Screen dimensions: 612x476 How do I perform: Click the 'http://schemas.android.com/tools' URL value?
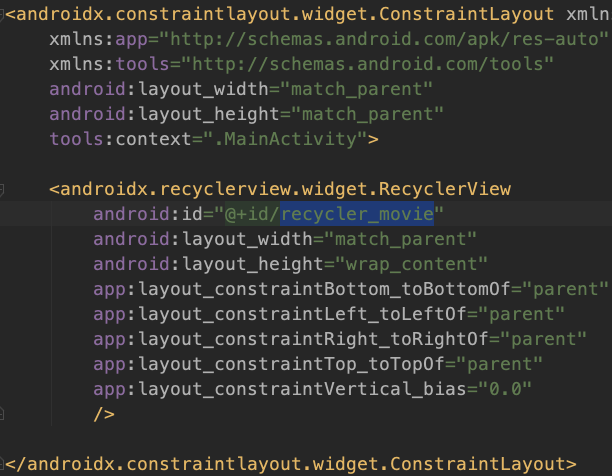point(367,64)
